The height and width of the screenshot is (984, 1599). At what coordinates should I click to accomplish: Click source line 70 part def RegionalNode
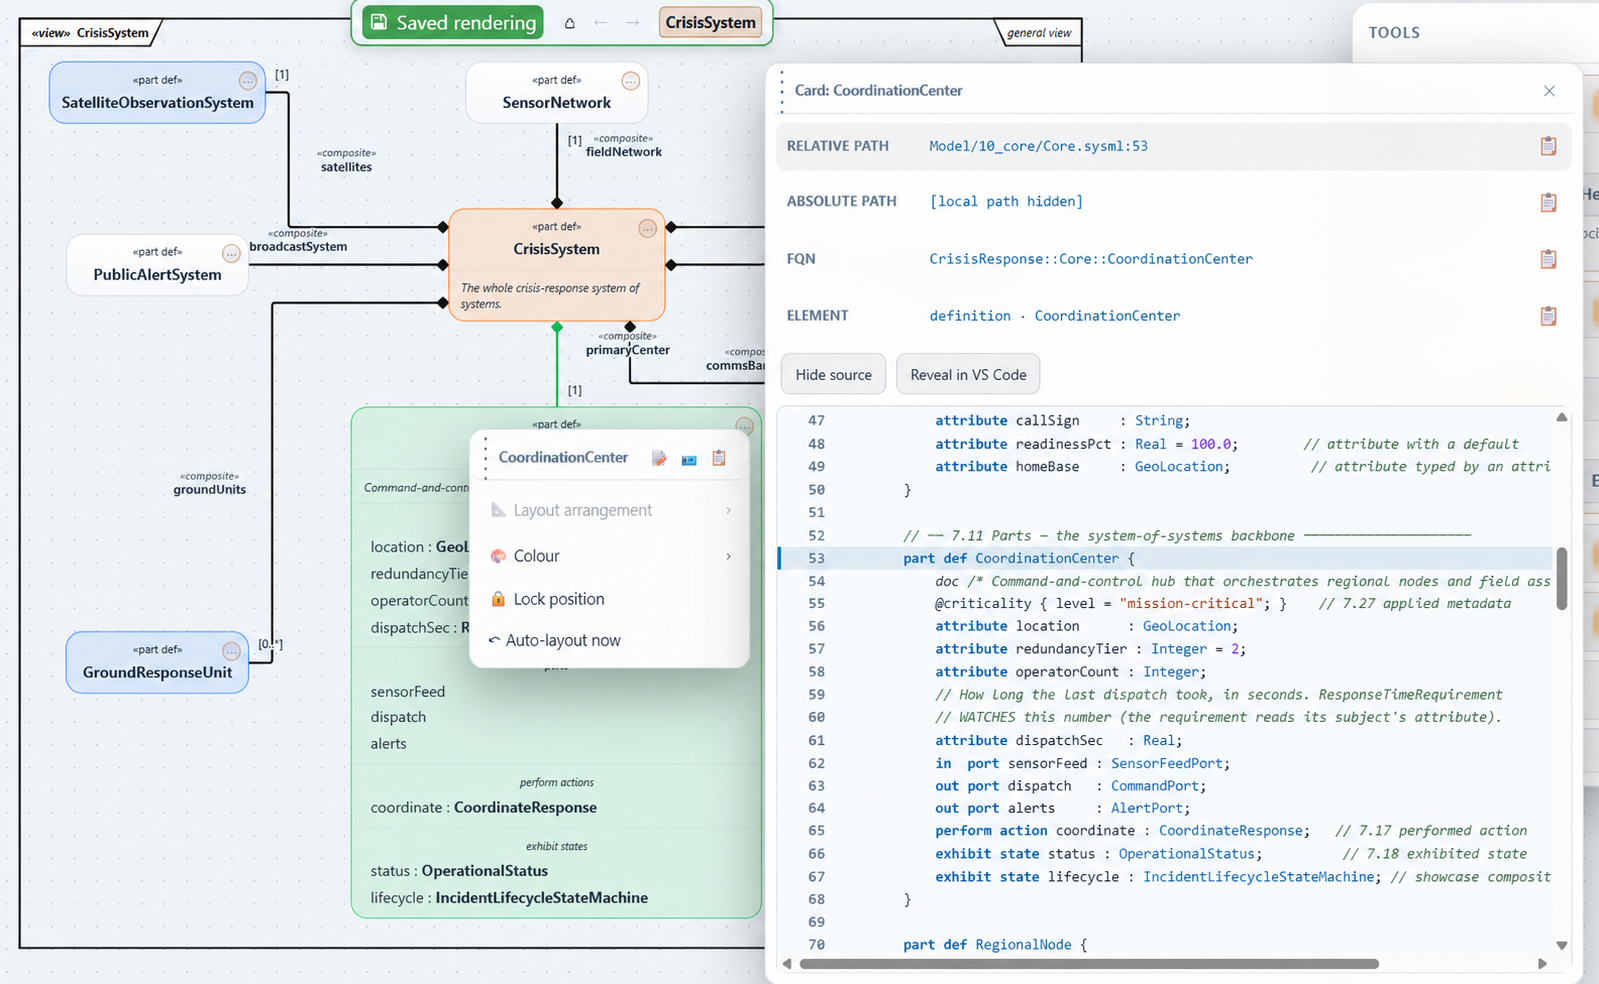[x=1165, y=944]
